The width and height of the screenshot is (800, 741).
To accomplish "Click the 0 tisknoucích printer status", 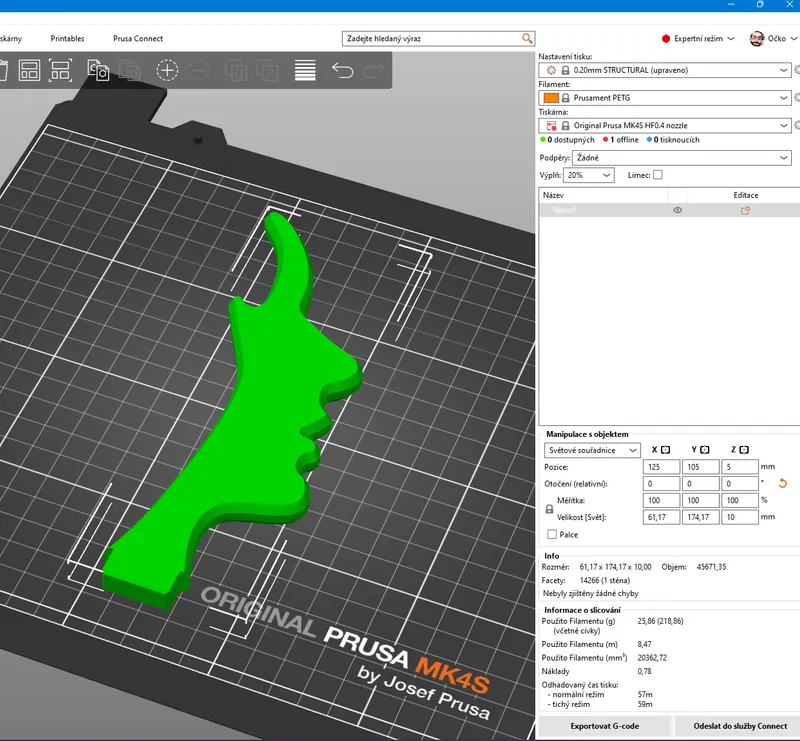I will click(673, 140).
